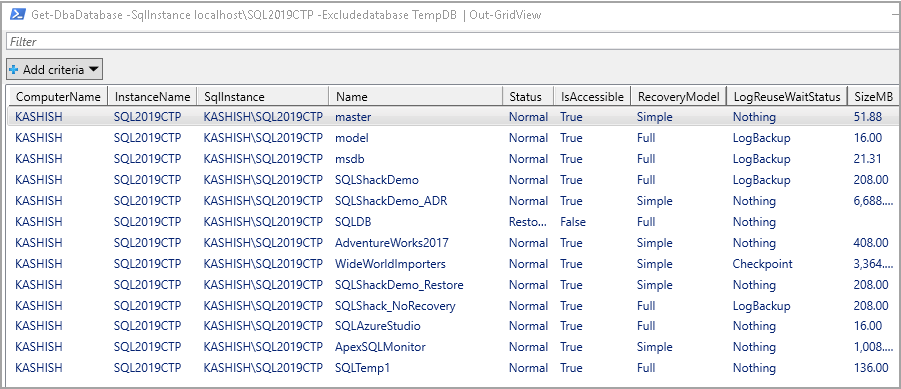
Task: Select the SQLShackDemo_Restore name cell
Action: (x=399, y=284)
